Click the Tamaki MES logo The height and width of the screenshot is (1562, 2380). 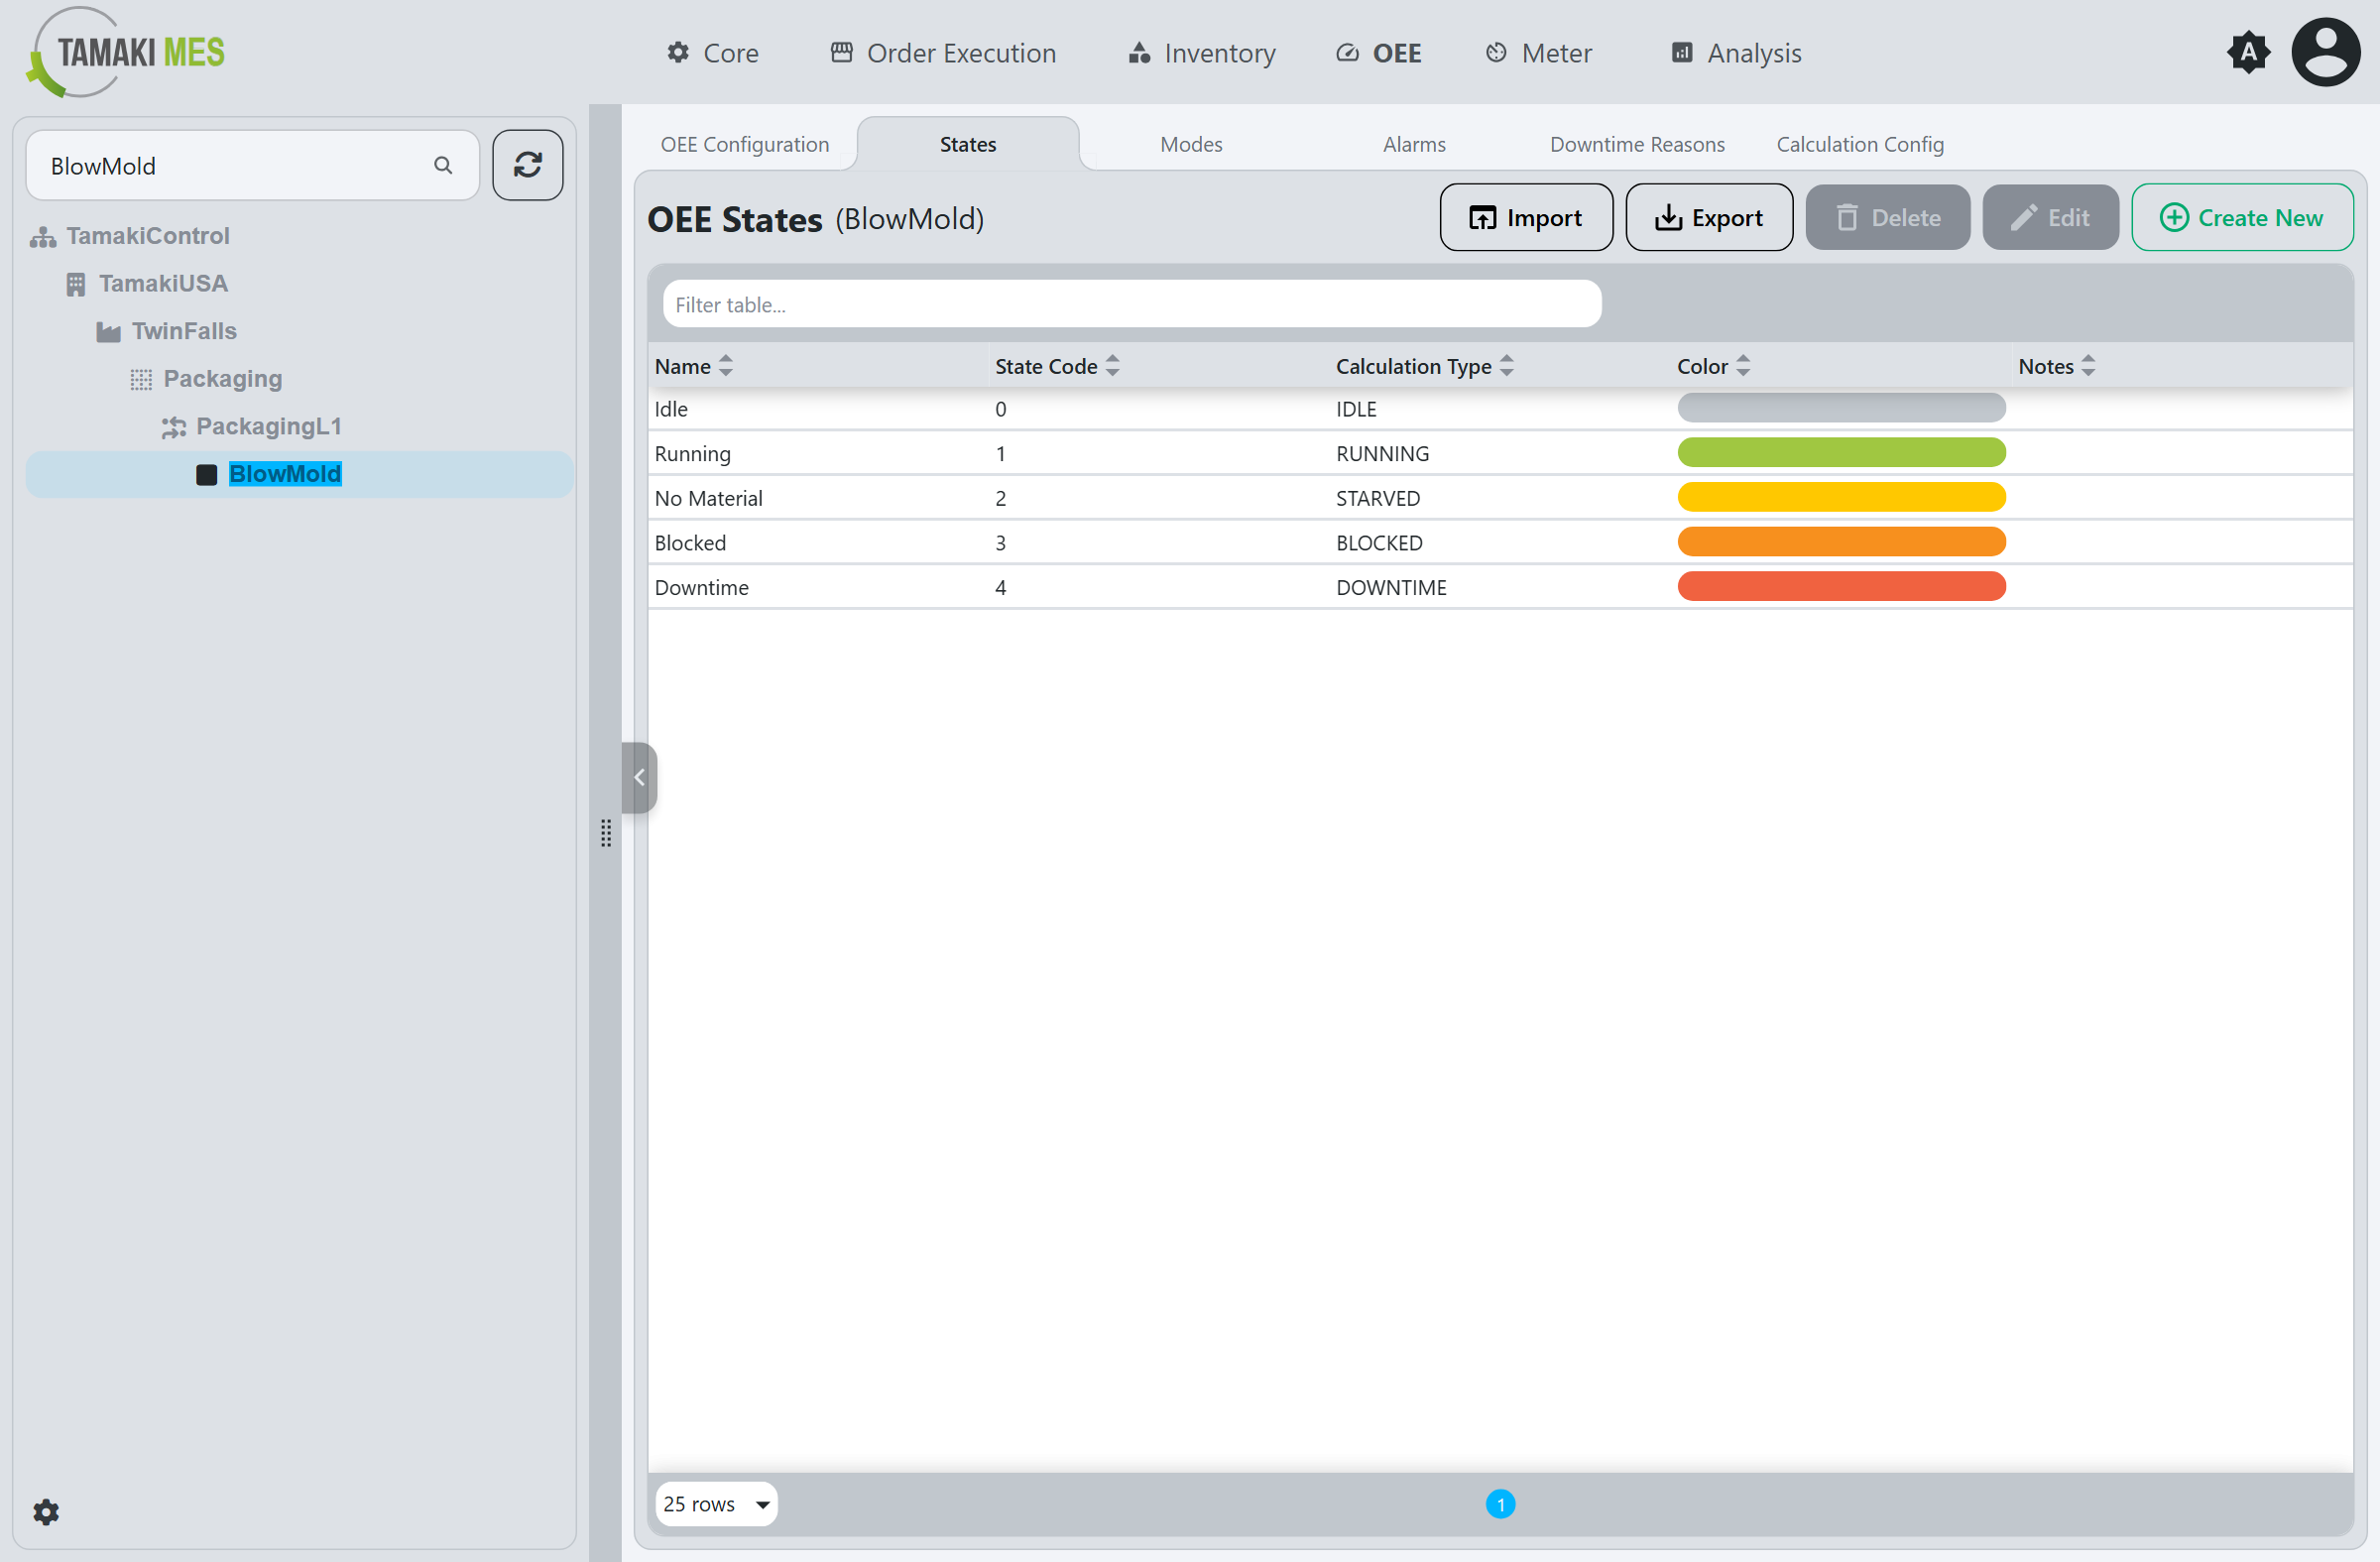(126, 52)
